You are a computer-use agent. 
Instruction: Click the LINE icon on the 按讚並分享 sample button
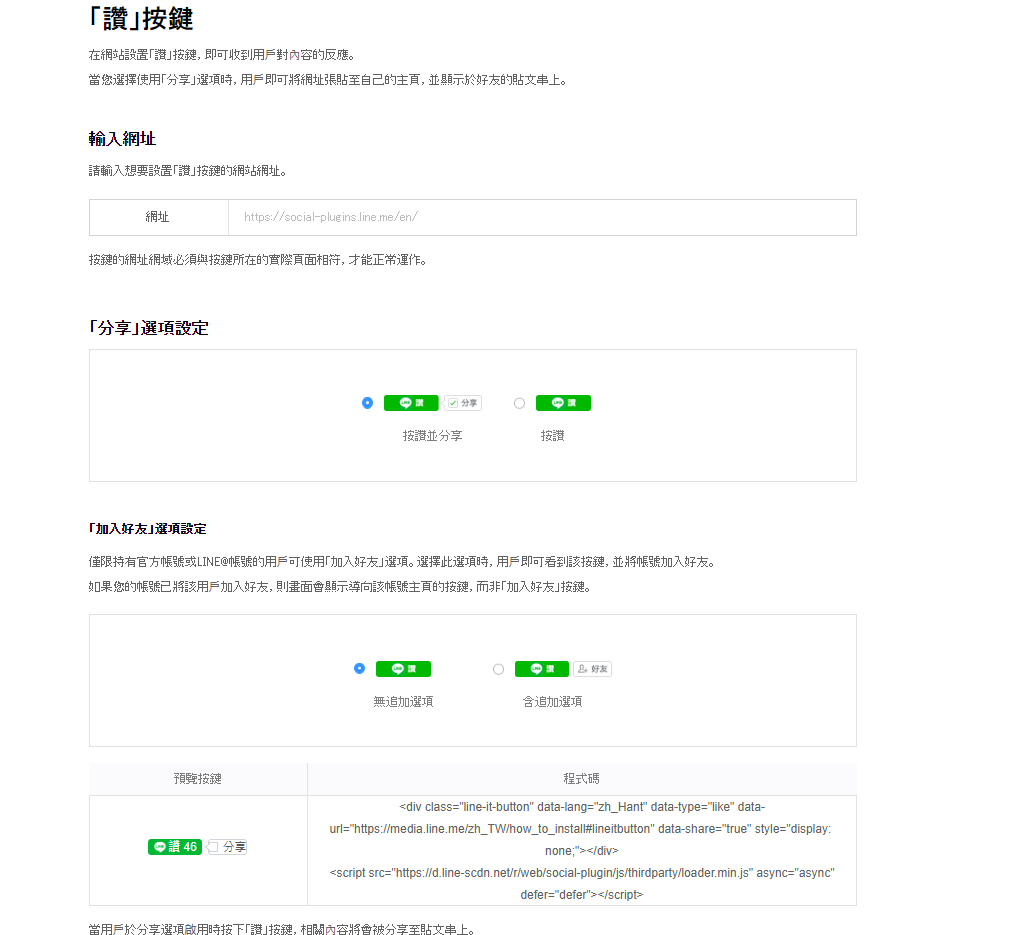[405, 403]
